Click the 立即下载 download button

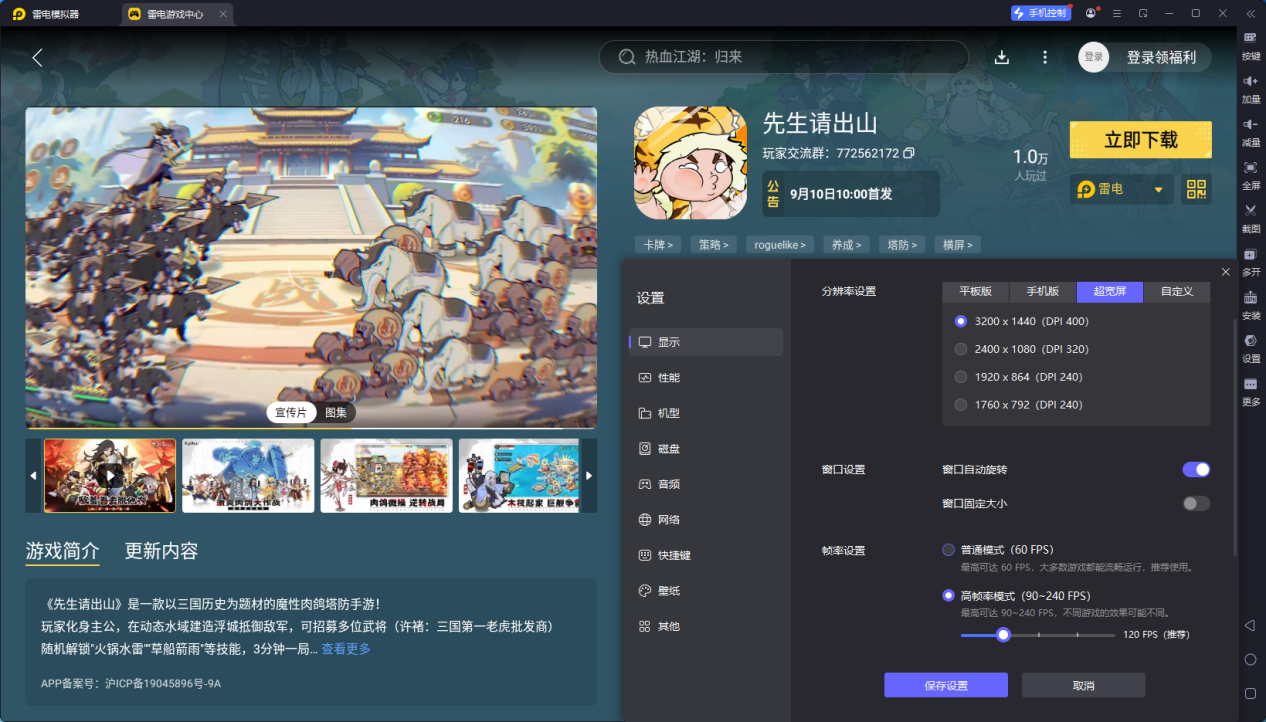pyautogui.click(x=1141, y=140)
